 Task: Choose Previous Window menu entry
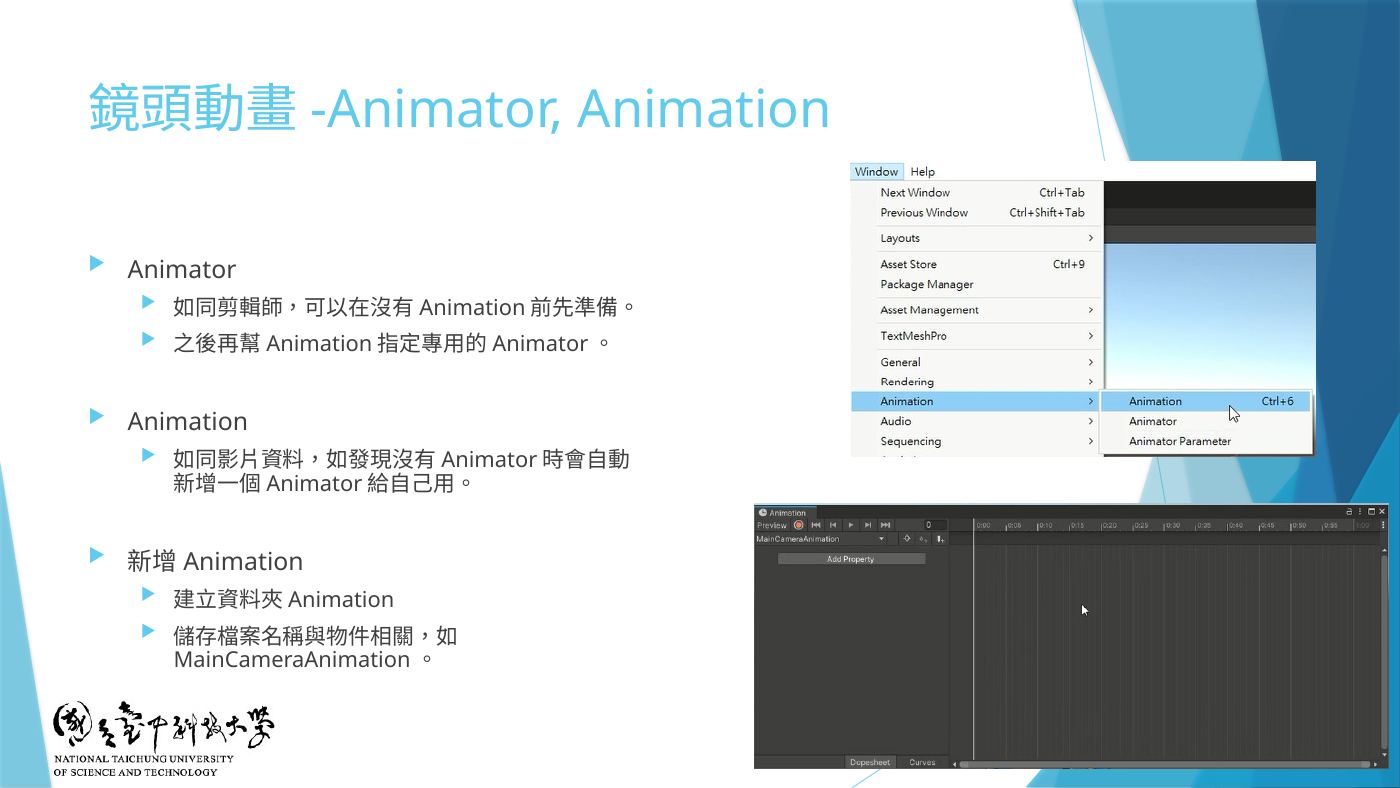[978, 213]
